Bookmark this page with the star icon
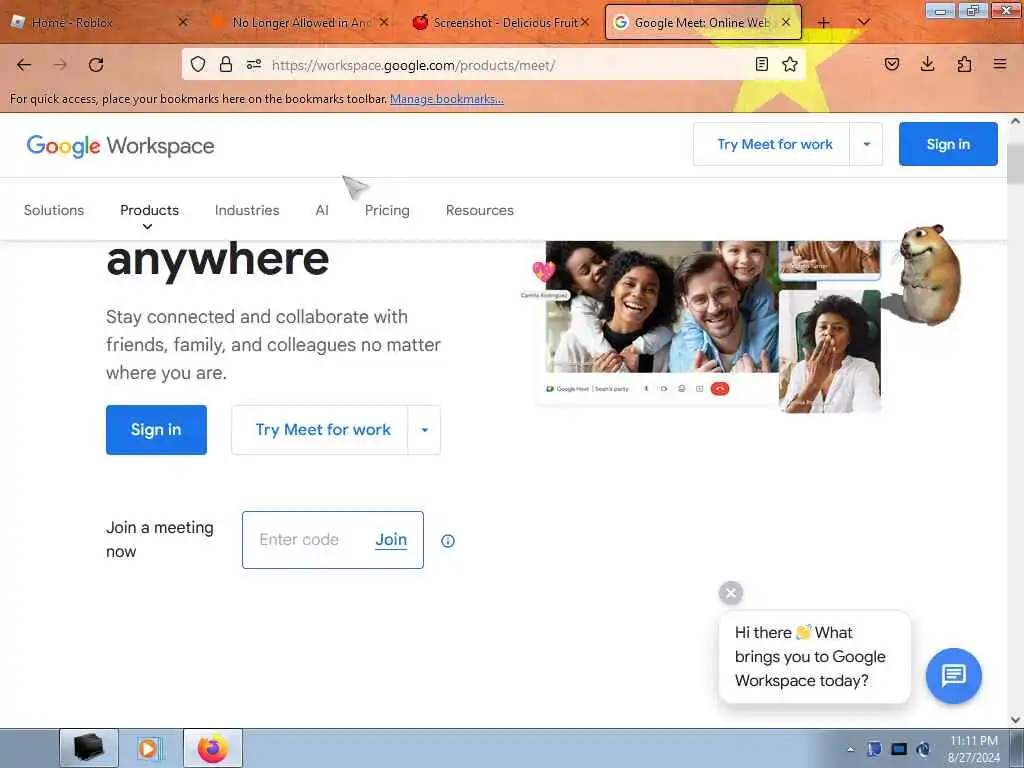This screenshot has height=768, width=1024. click(790, 64)
